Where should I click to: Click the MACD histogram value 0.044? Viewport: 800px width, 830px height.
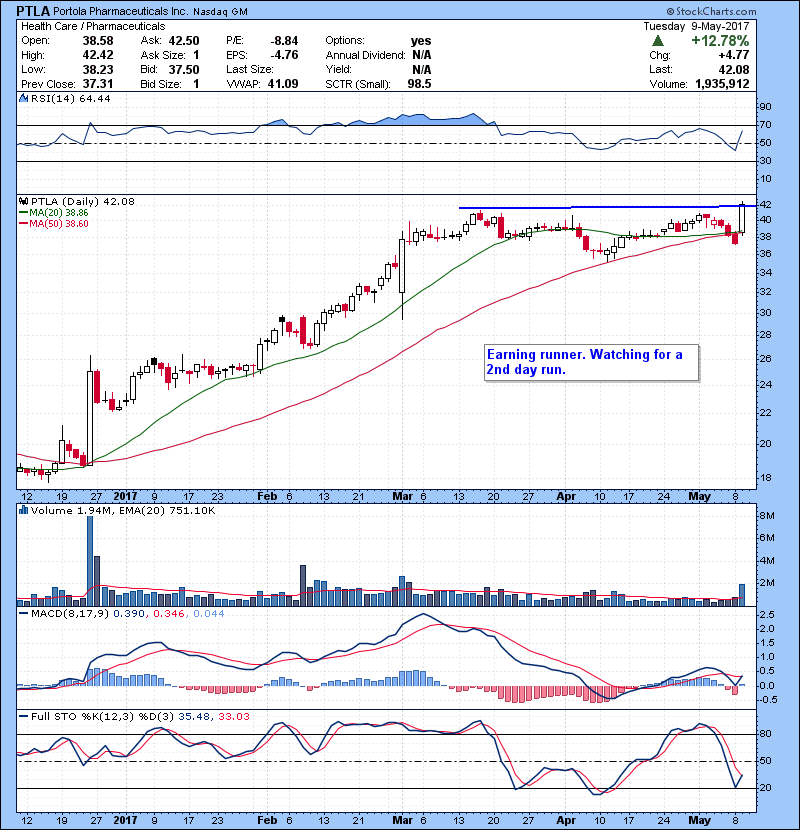pyautogui.click(x=209, y=614)
